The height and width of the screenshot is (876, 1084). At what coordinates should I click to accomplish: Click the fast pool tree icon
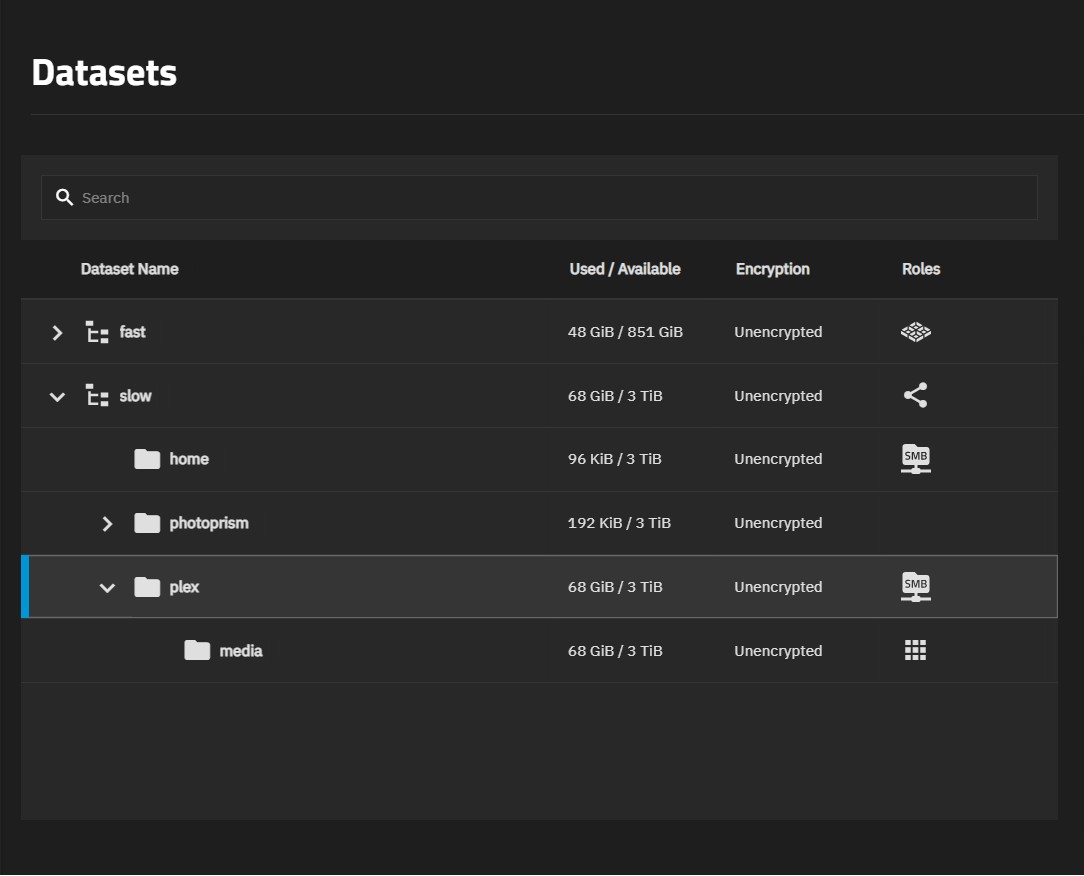tap(97, 332)
